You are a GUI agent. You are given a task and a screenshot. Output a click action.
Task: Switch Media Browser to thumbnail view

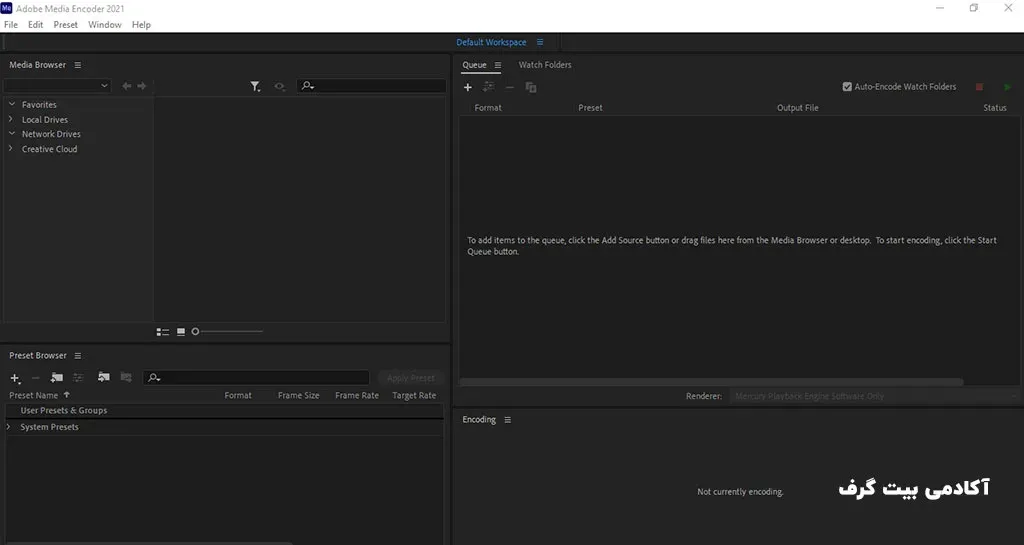[181, 332]
